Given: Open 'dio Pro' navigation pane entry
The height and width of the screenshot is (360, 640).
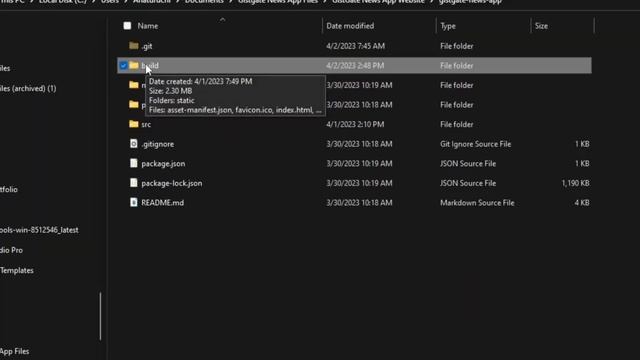Looking at the screenshot, I should pyautogui.click(x=11, y=250).
